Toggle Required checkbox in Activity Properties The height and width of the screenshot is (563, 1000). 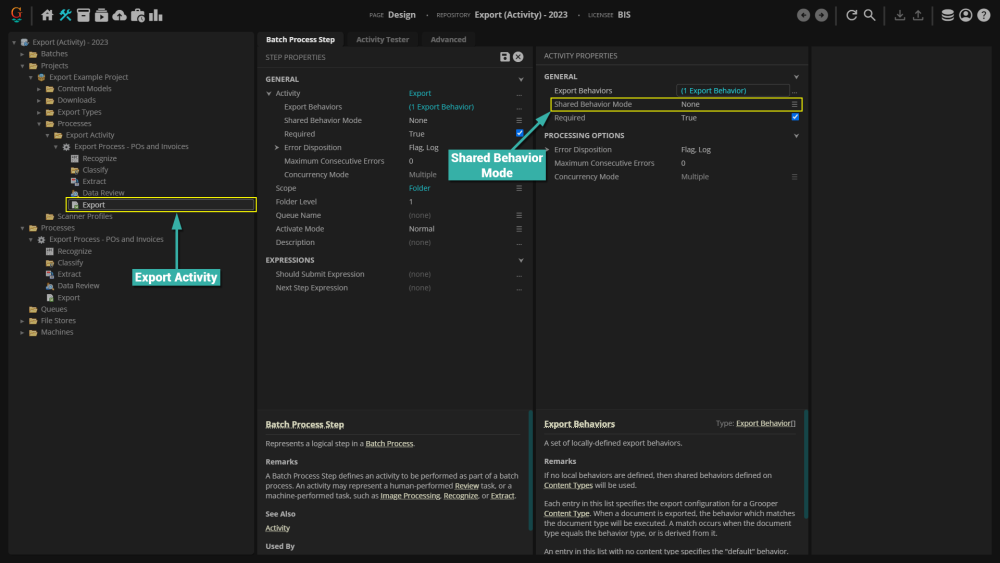pos(795,117)
